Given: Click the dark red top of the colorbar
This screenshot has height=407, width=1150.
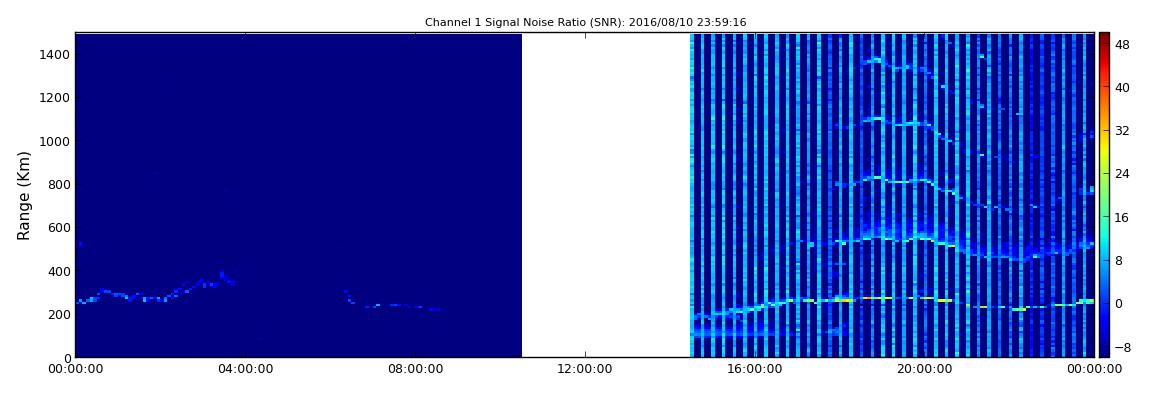Looking at the screenshot, I should 1104,38.
